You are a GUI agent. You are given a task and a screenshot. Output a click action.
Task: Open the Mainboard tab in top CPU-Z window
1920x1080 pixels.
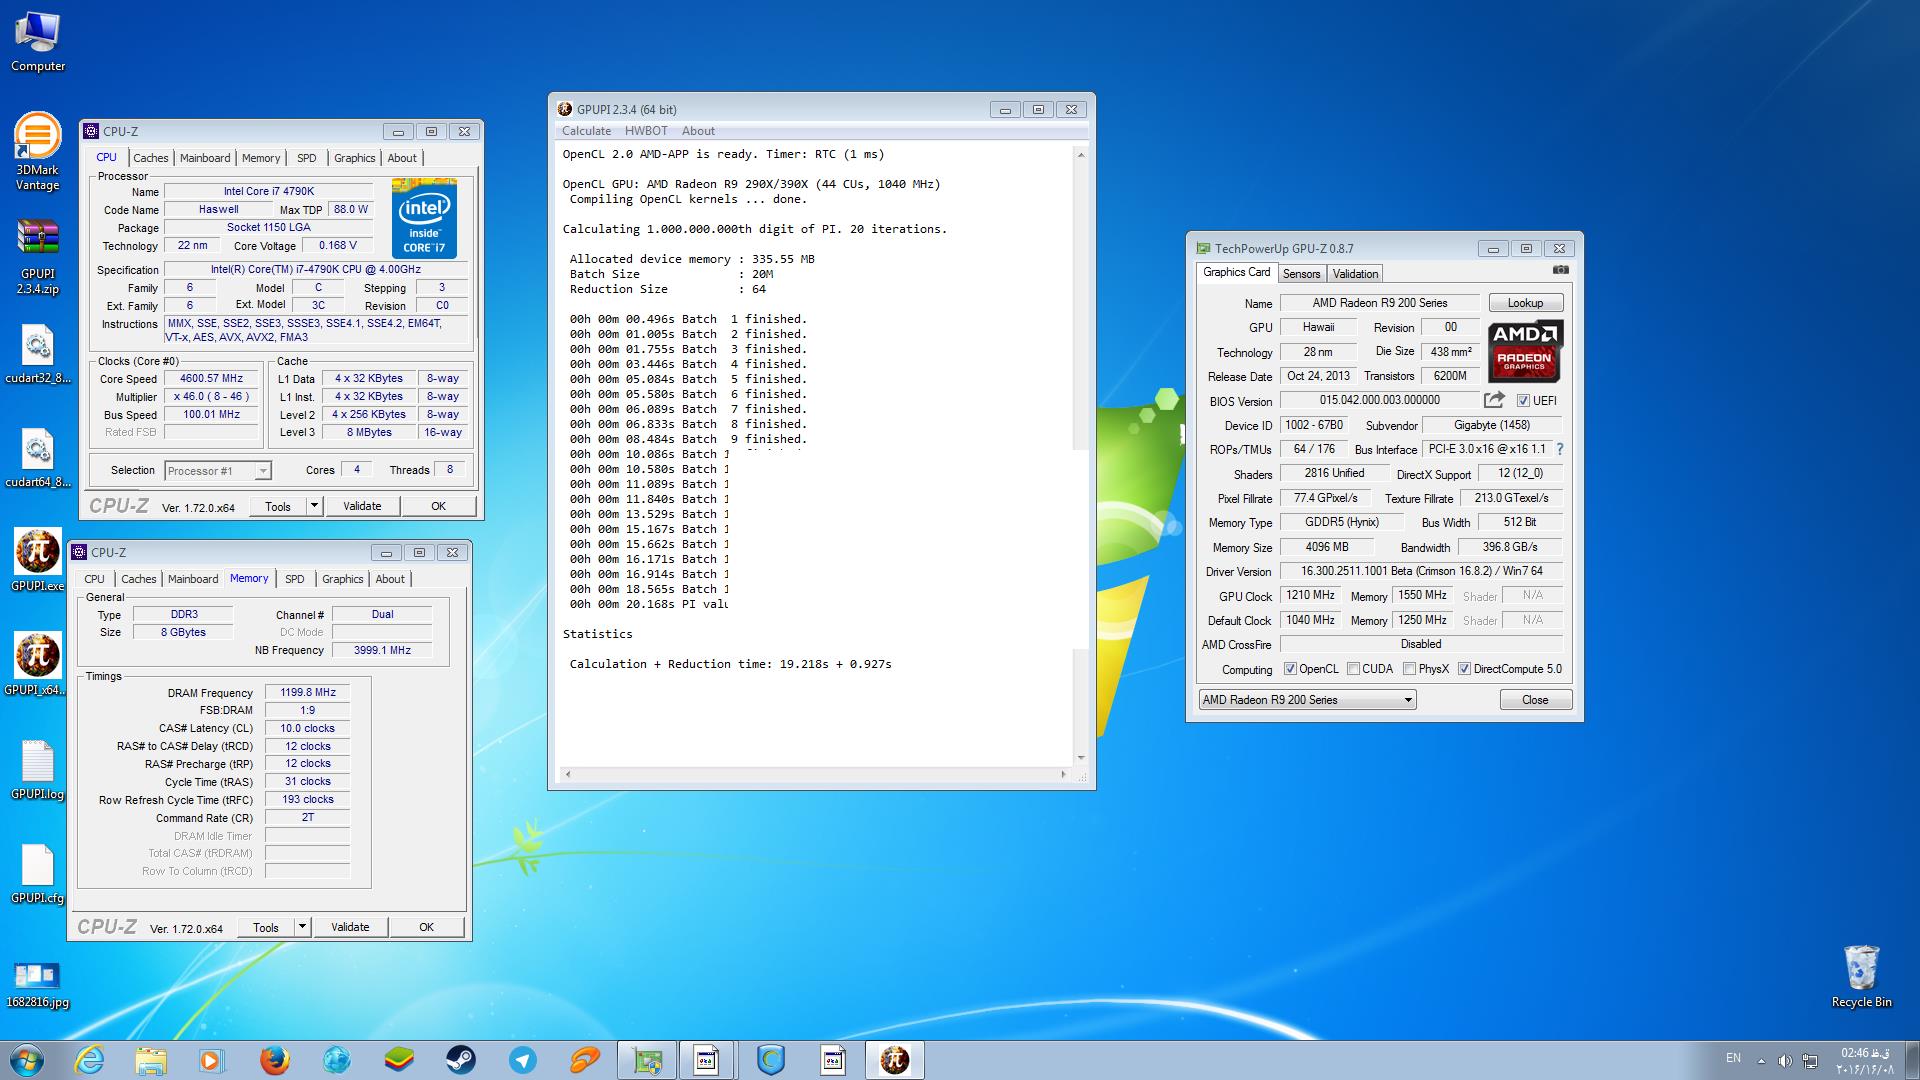pyautogui.click(x=205, y=158)
